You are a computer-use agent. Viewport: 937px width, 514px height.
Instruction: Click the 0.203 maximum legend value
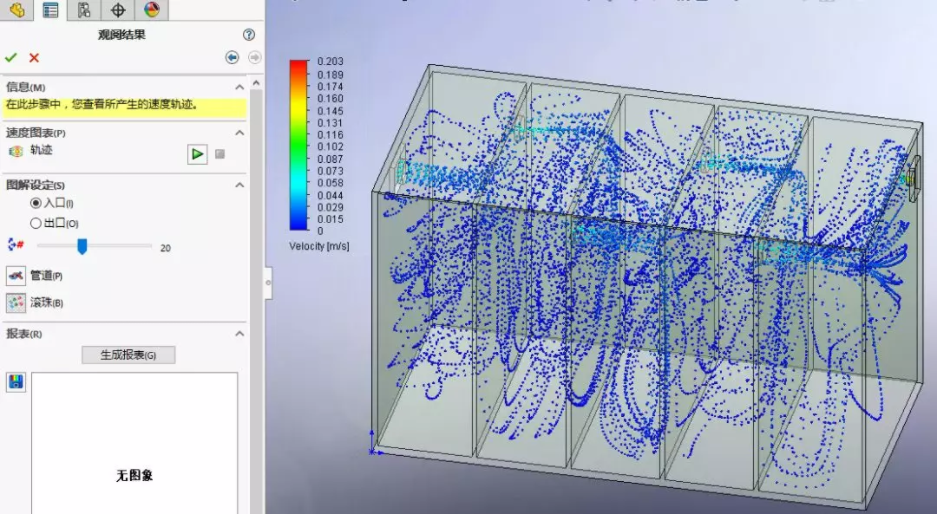(x=330, y=62)
